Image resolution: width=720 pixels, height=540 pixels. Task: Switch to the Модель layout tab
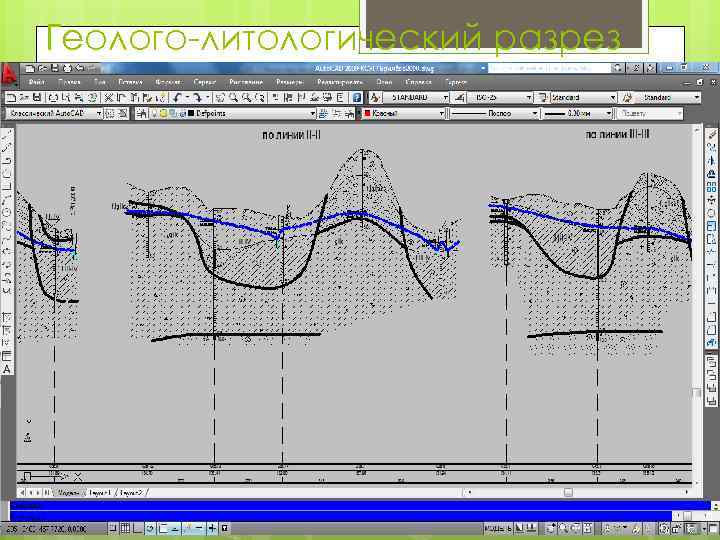pyautogui.click(x=68, y=493)
